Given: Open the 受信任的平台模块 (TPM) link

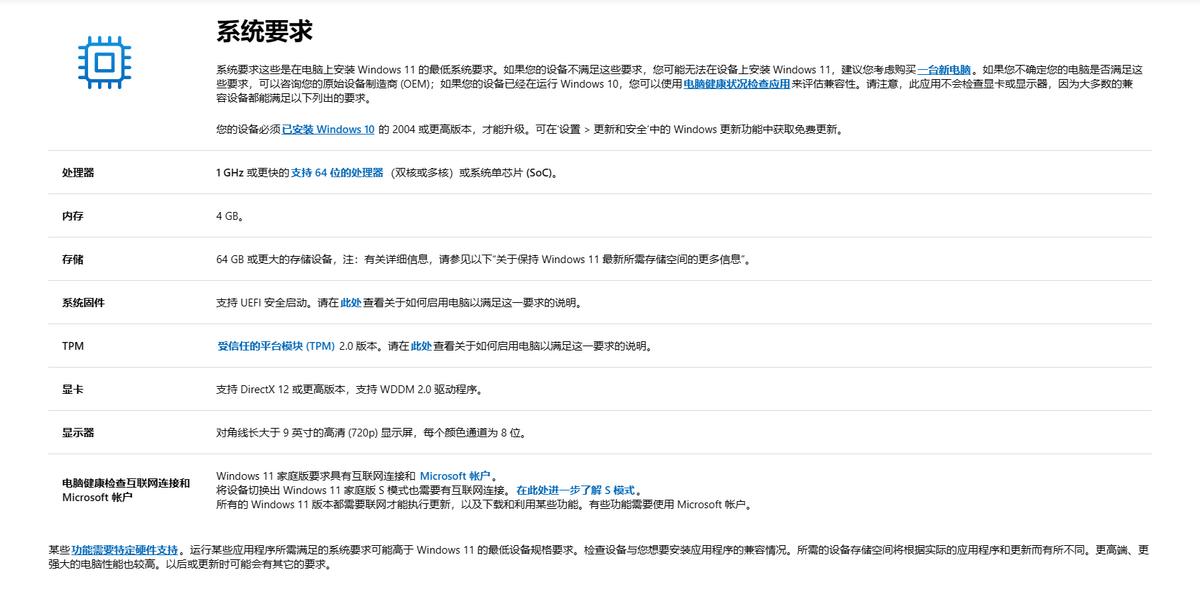Looking at the screenshot, I should [275, 346].
